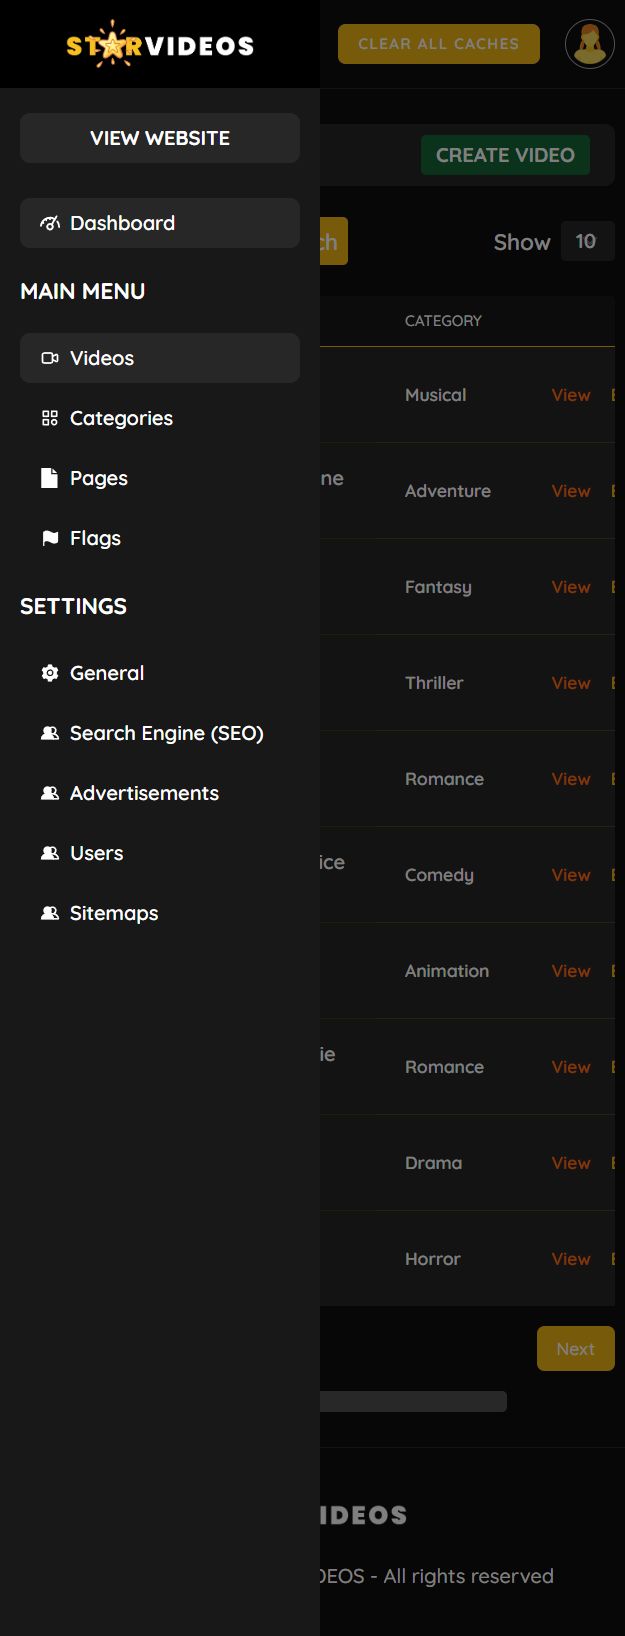Click the horizontal table scrollbar
Image resolution: width=625 pixels, height=1636 pixels.
[x=412, y=1401]
